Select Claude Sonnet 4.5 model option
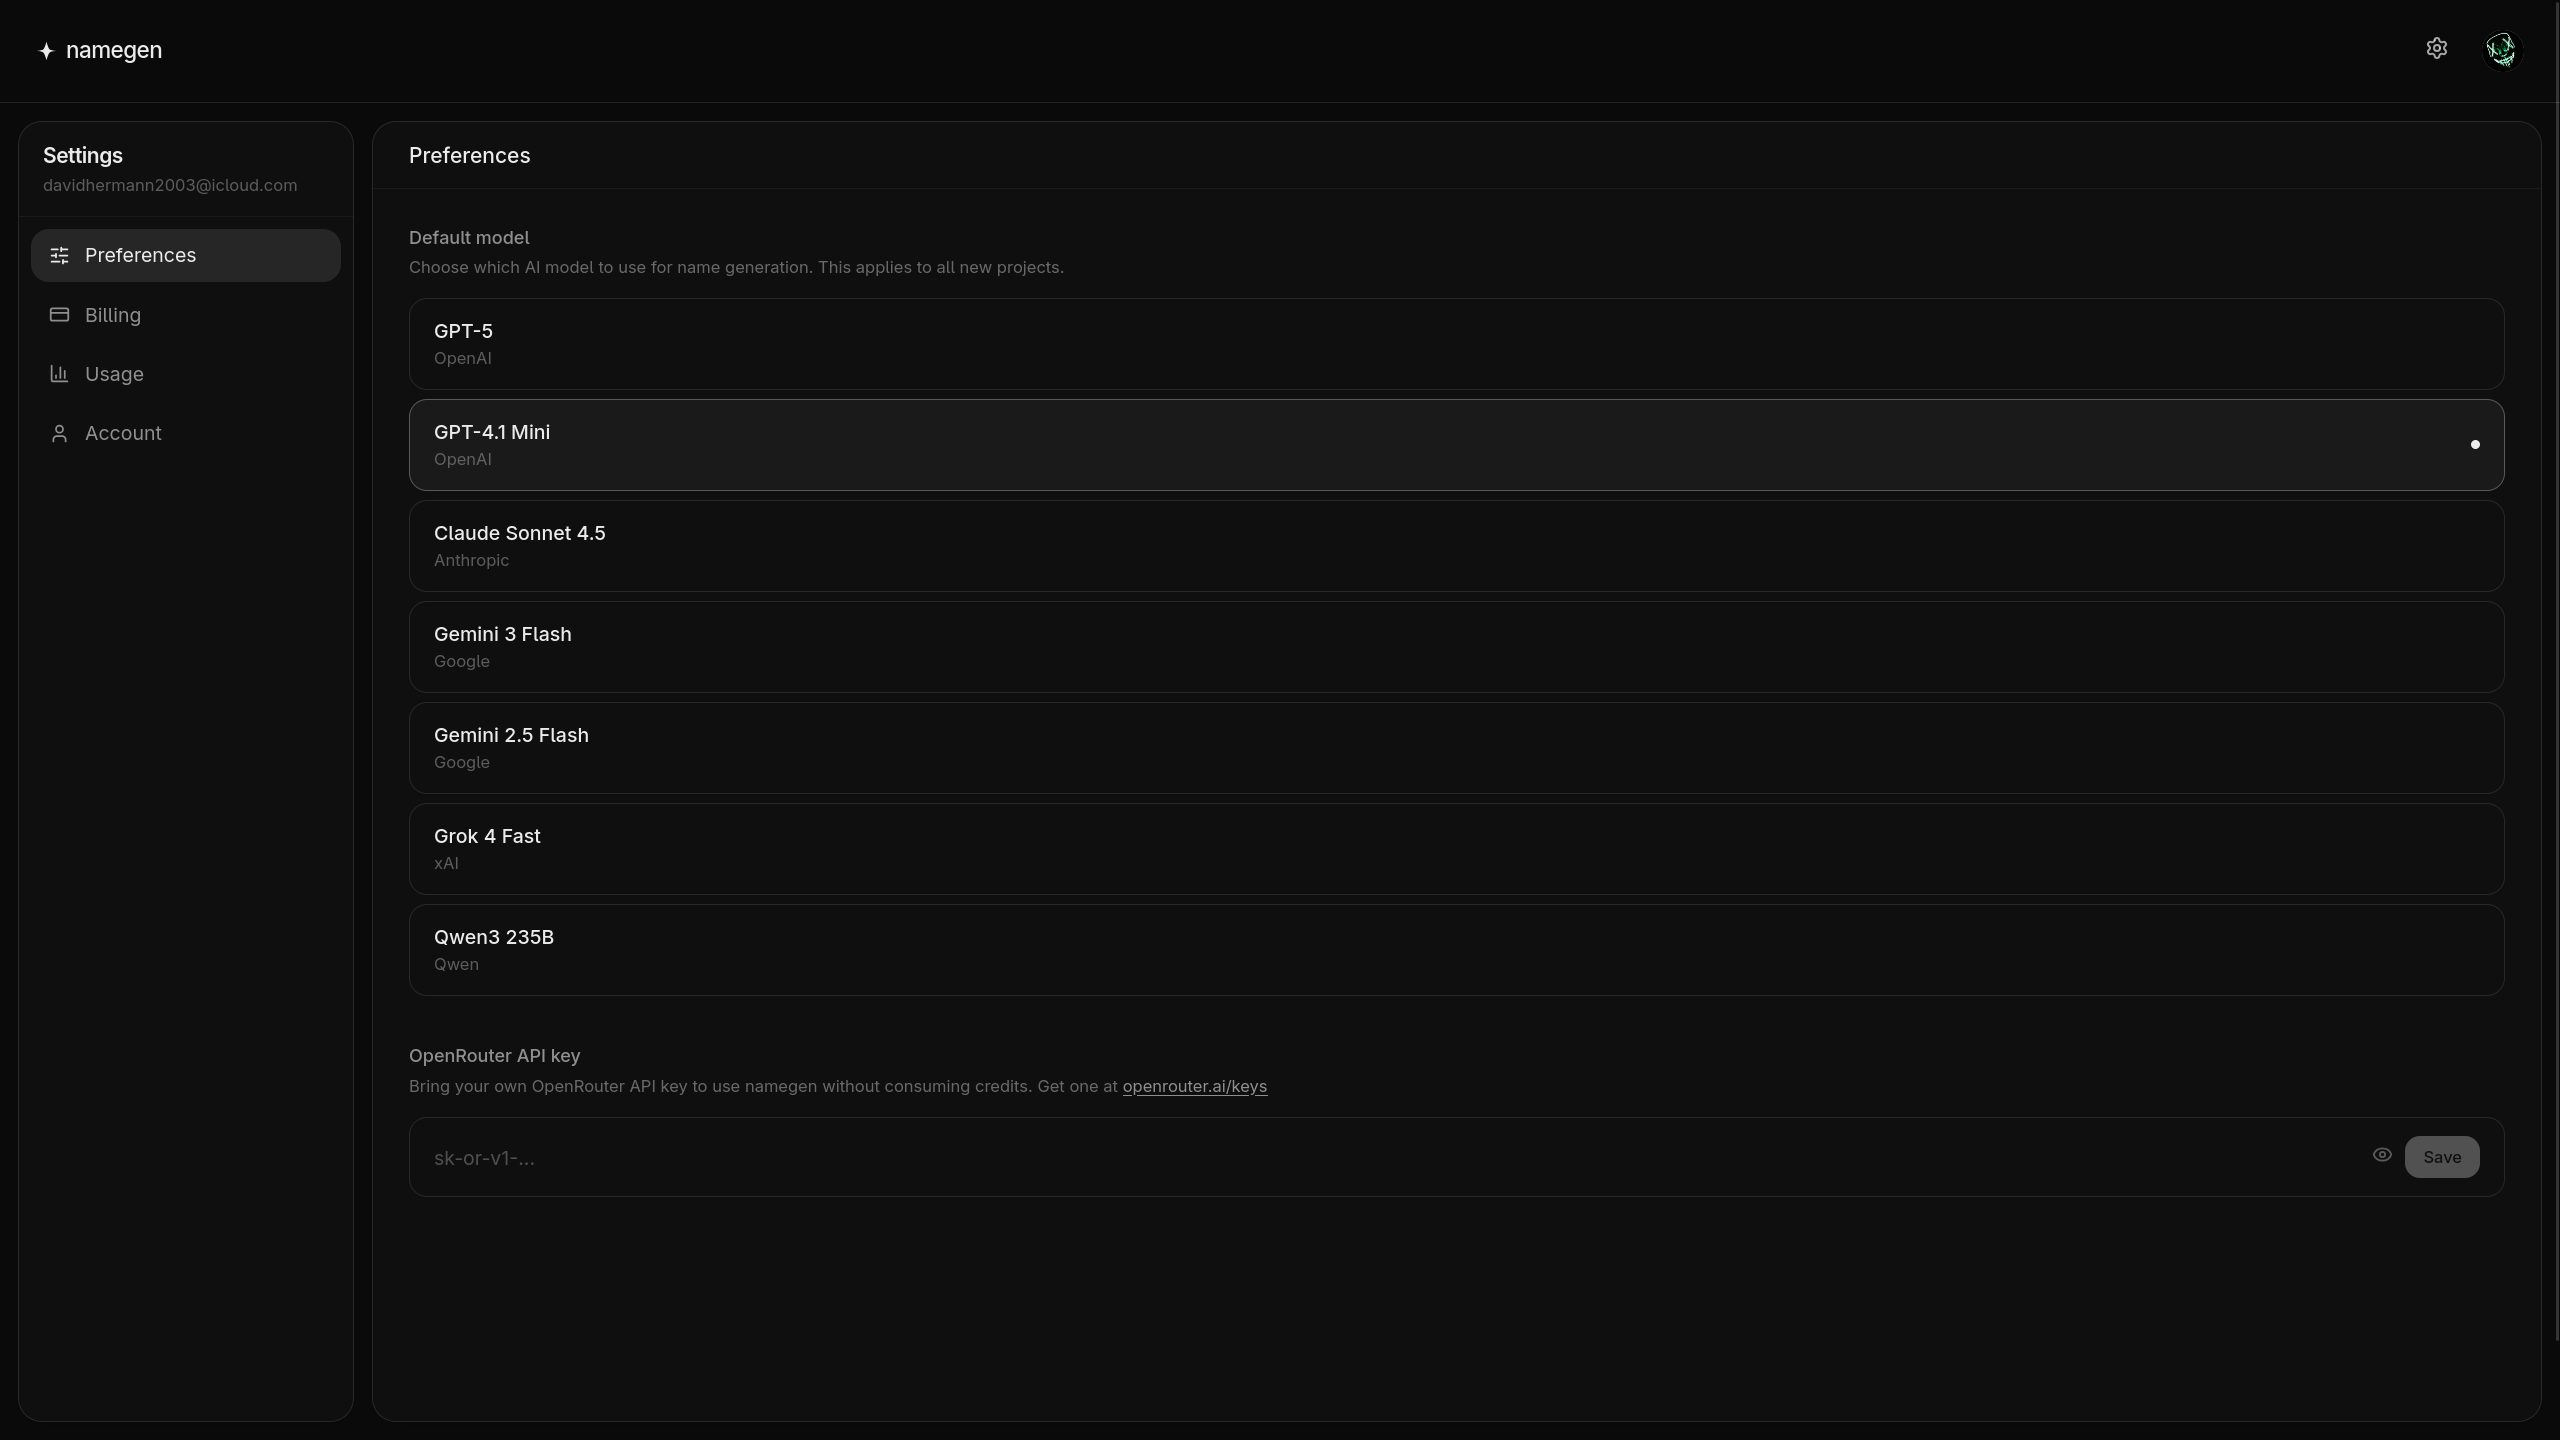This screenshot has height=1440, width=2560. [1456, 546]
